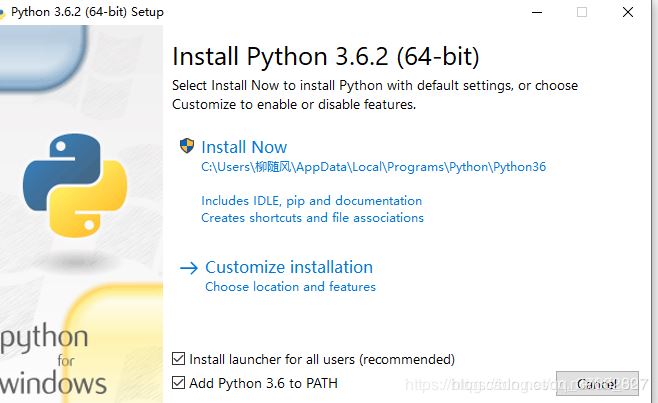Click "Includes IDLE, pip and documentation" text
Image resolution: width=658 pixels, height=403 pixels.
[311, 201]
